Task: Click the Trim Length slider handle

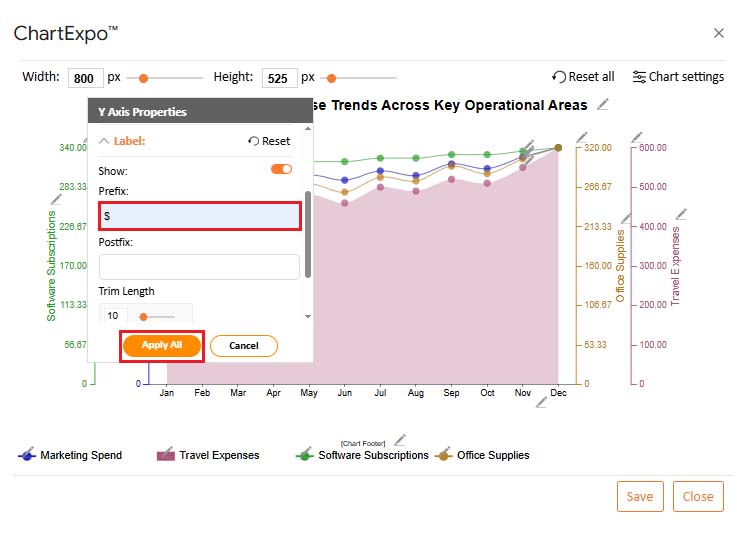Action: [x=143, y=316]
